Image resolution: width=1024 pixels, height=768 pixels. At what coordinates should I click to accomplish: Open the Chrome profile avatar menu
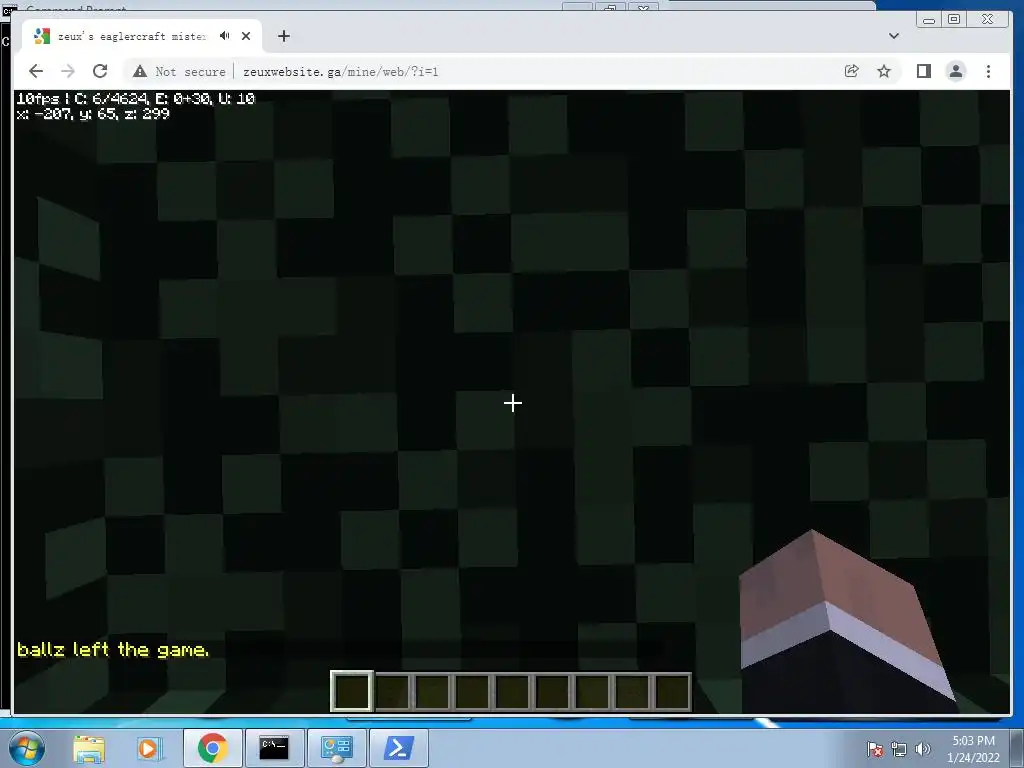[x=955, y=71]
